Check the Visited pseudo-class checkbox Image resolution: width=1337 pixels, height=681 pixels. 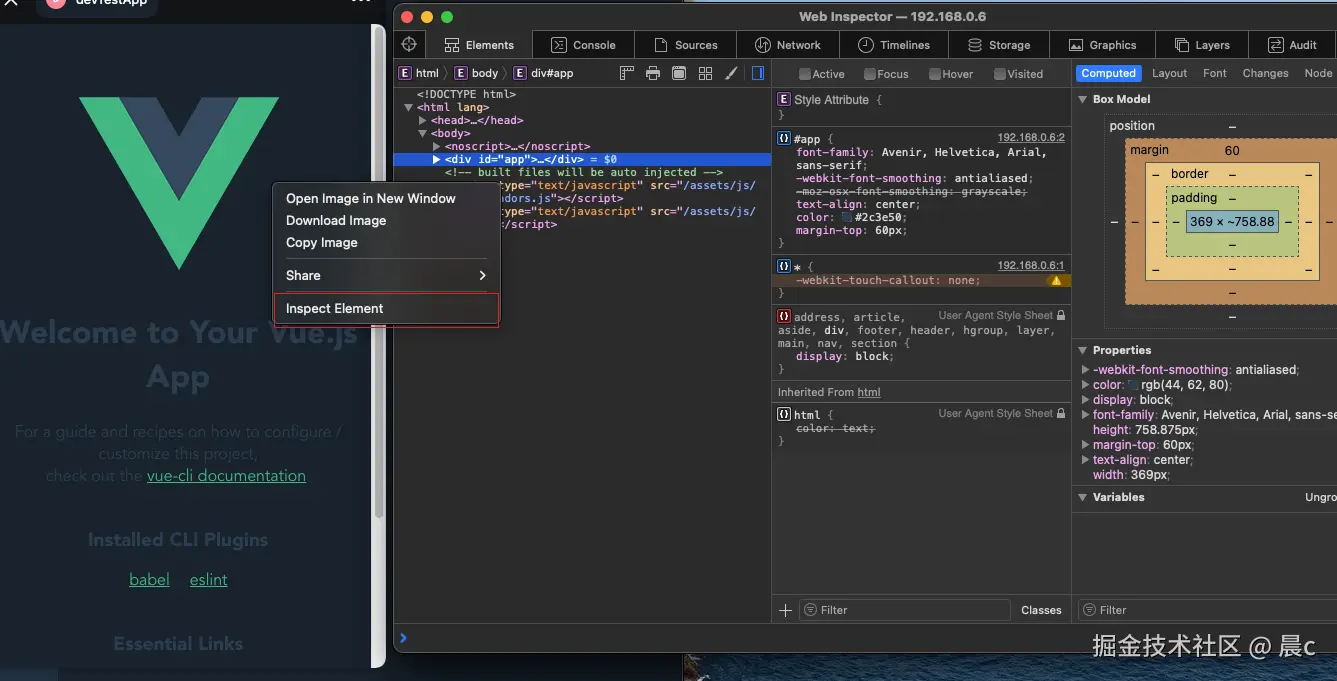click(x=1000, y=74)
